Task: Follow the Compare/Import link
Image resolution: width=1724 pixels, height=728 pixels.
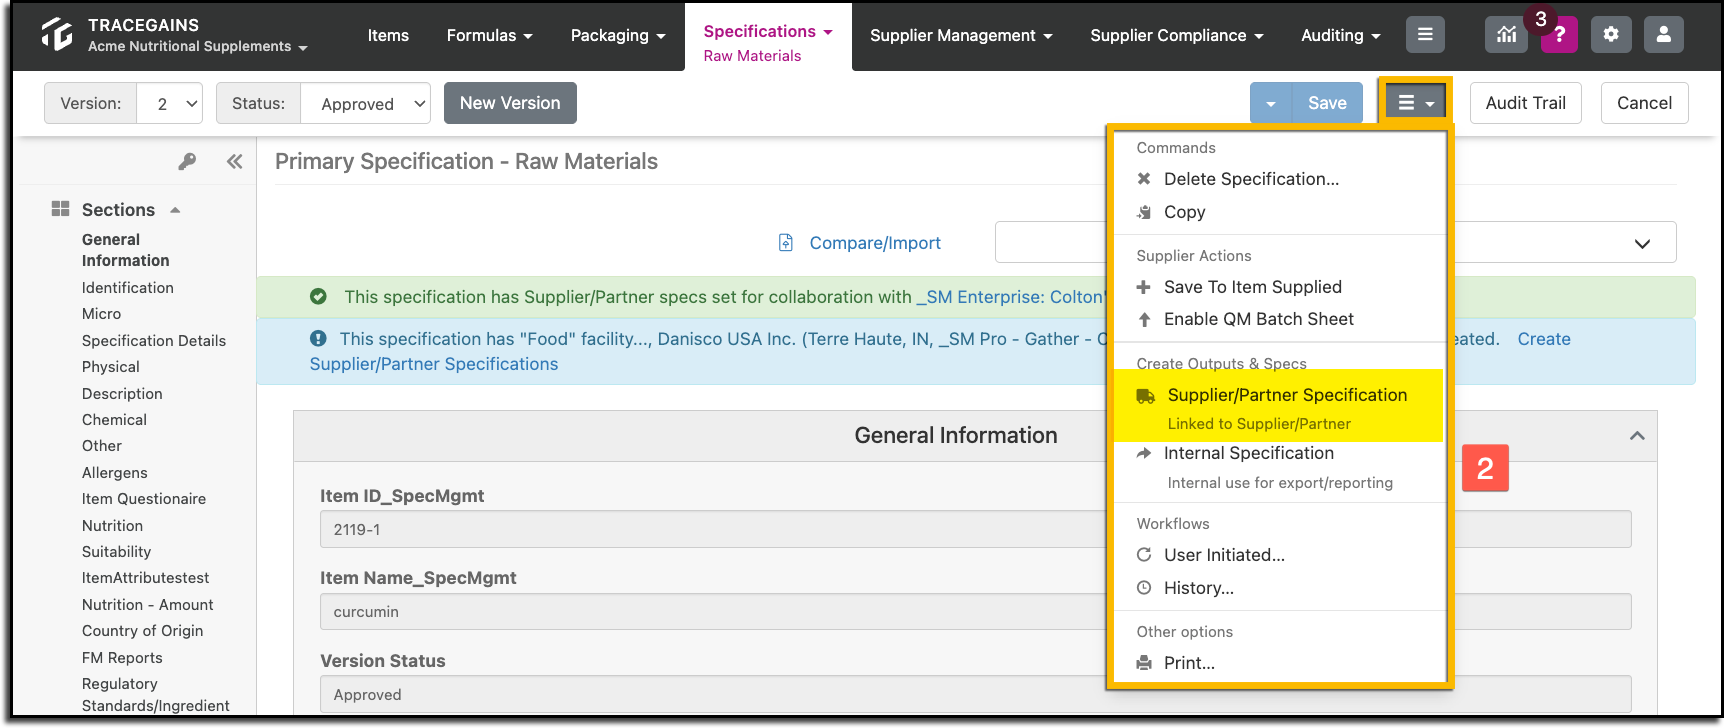Action: (875, 243)
